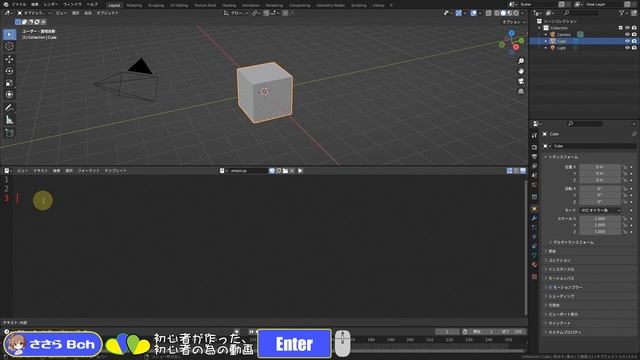This screenshot has width=640, height=360.
Task: Click Scale X value field
Action: [600, 219]
